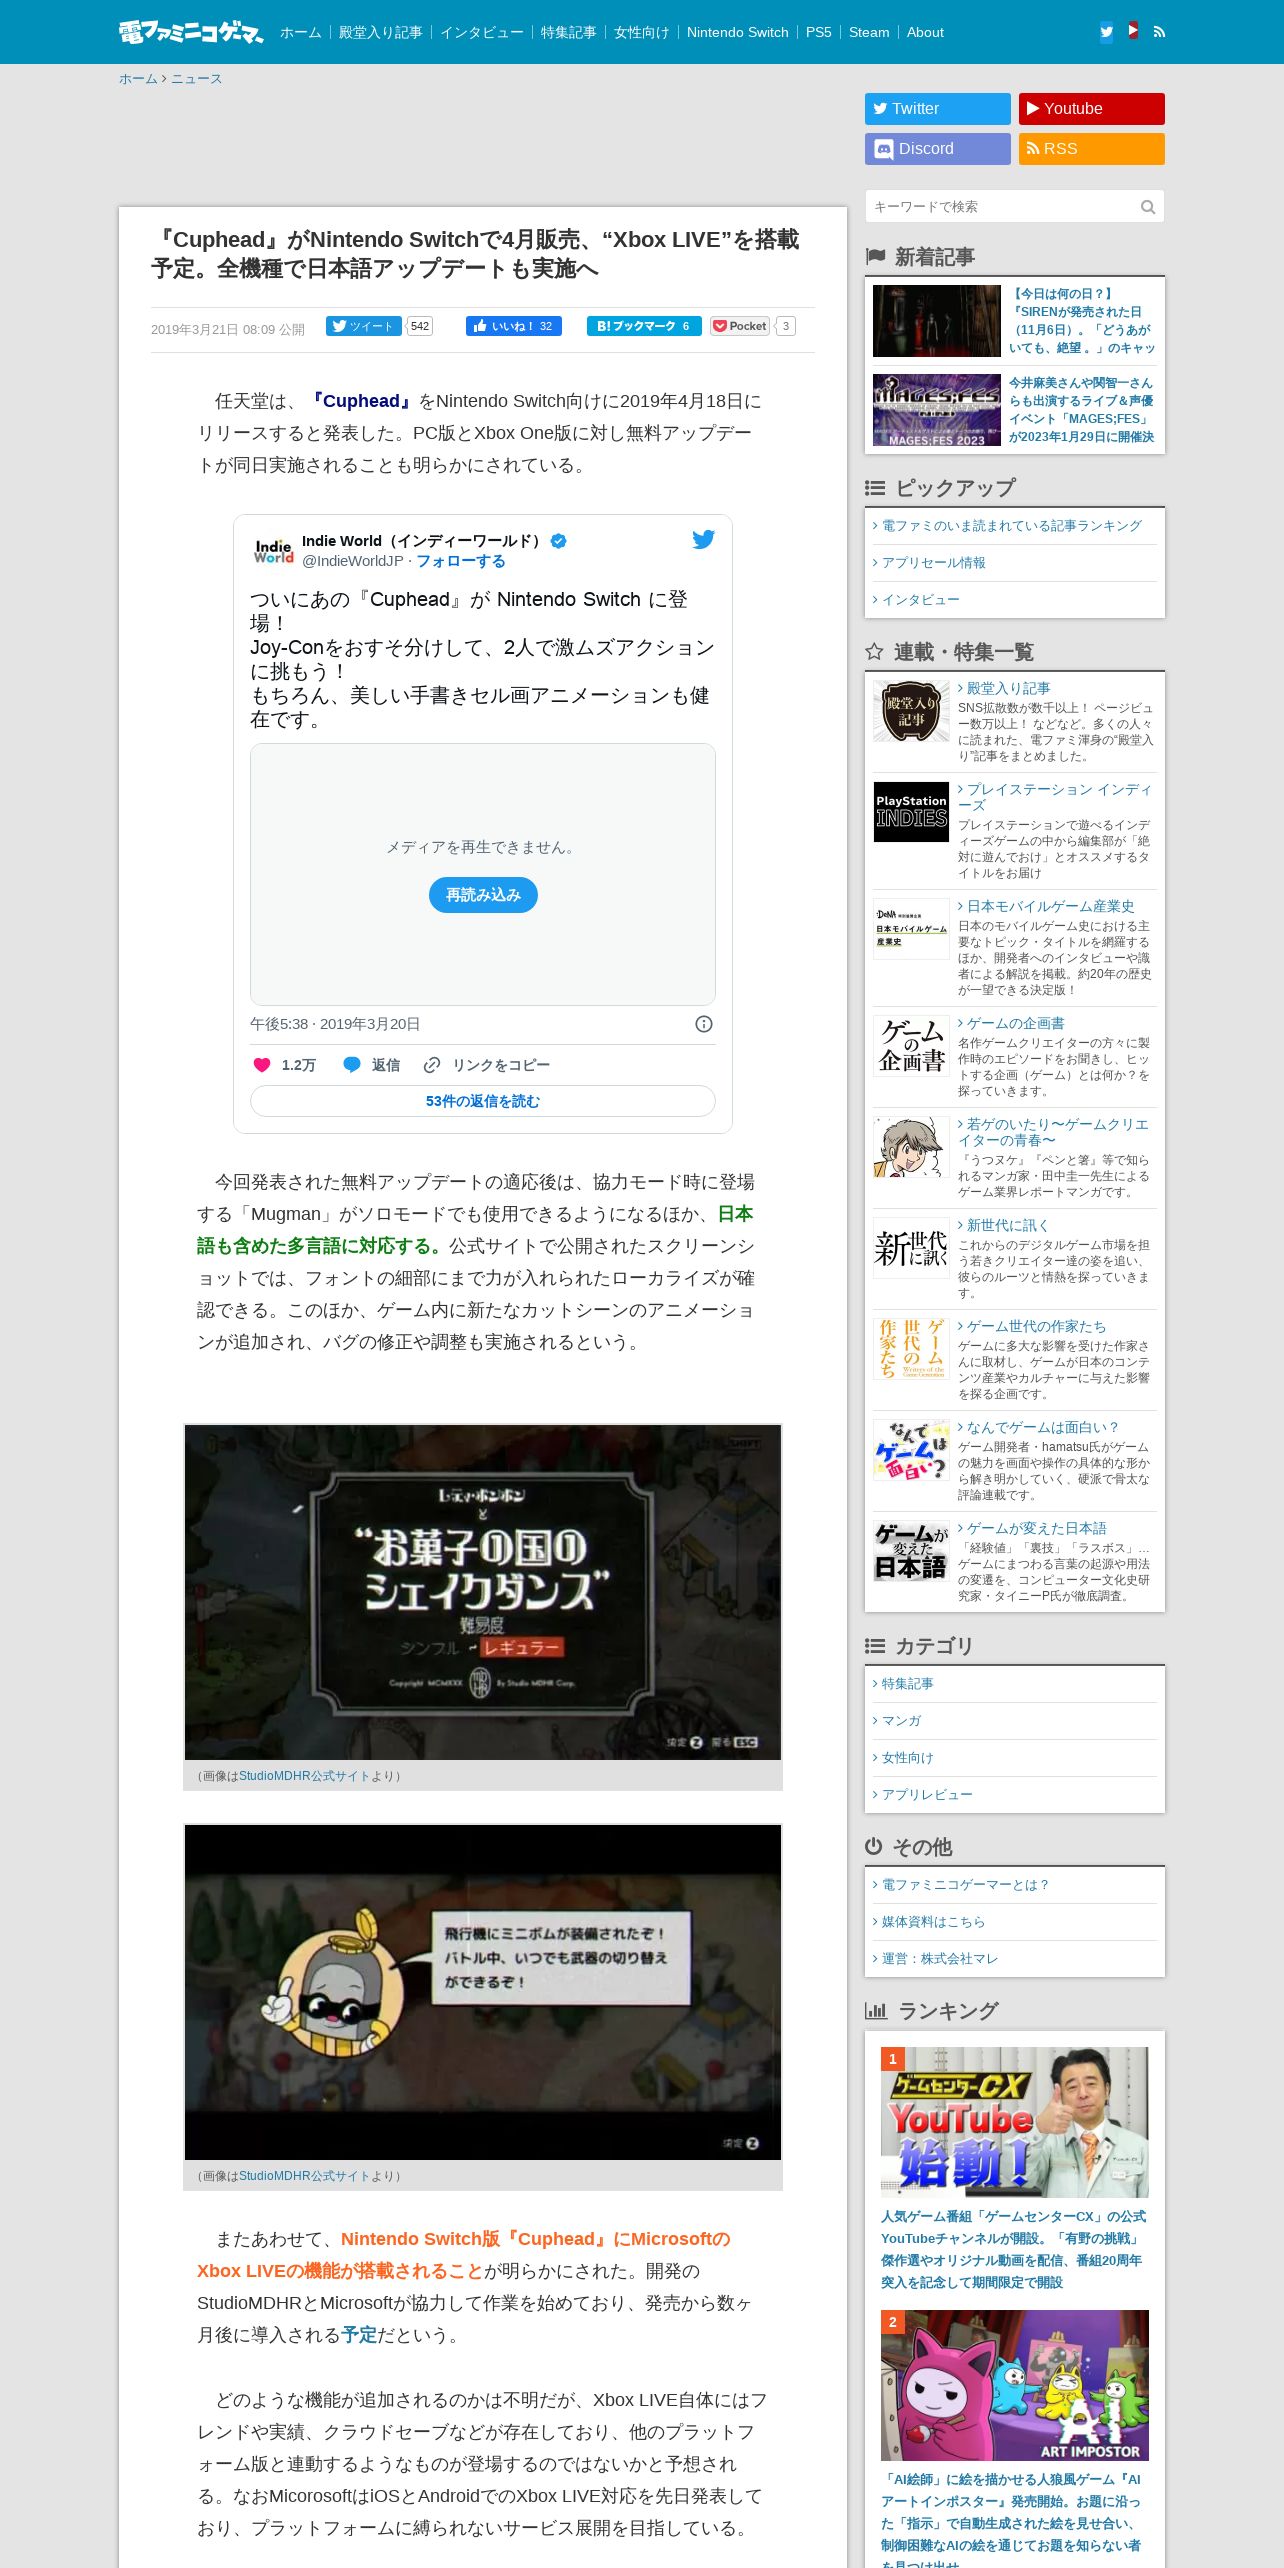Viewport: 1284px width, 2568px height.
Task: Click the Twitter bird on the embedded tweet
Action: [x=704, y=539]
